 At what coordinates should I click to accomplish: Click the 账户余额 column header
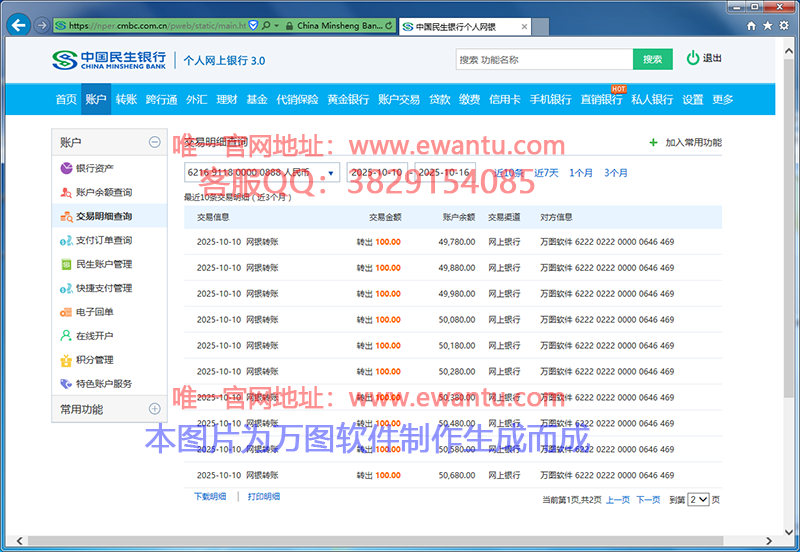coord(459,217)
